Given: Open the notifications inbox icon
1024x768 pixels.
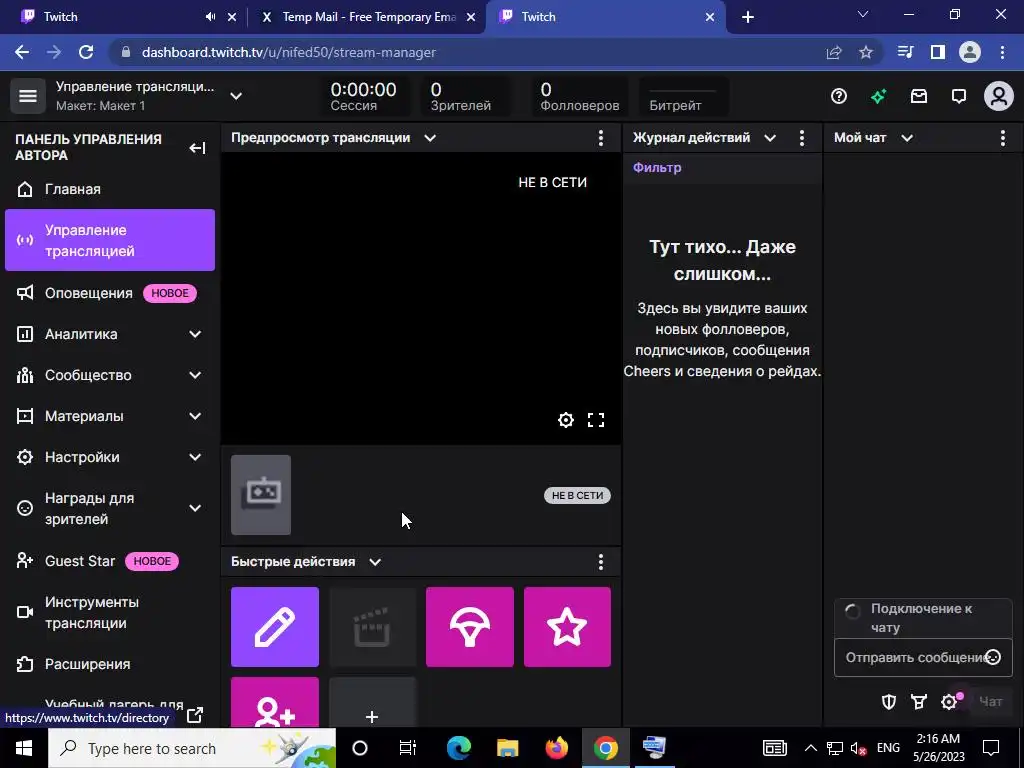Looking at the screenshot, I should [x=919, y=97].
